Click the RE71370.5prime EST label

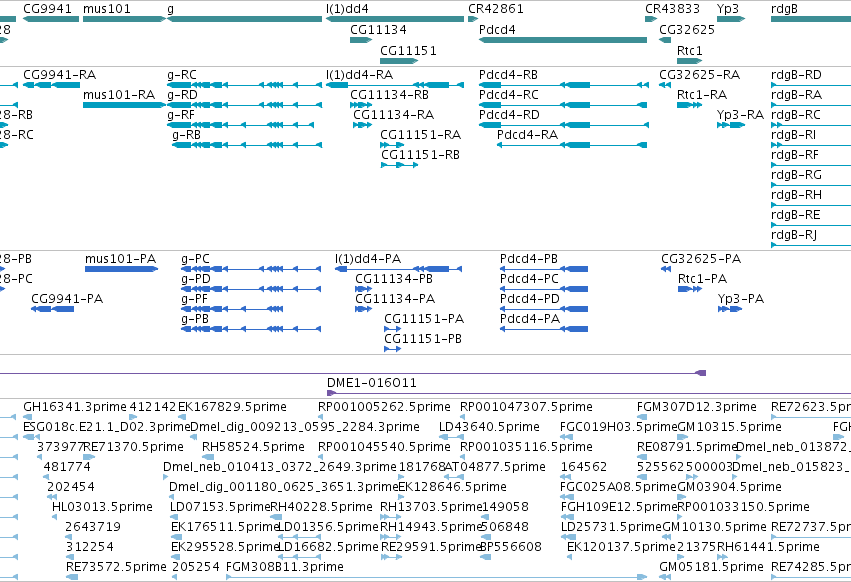(133, 447)
